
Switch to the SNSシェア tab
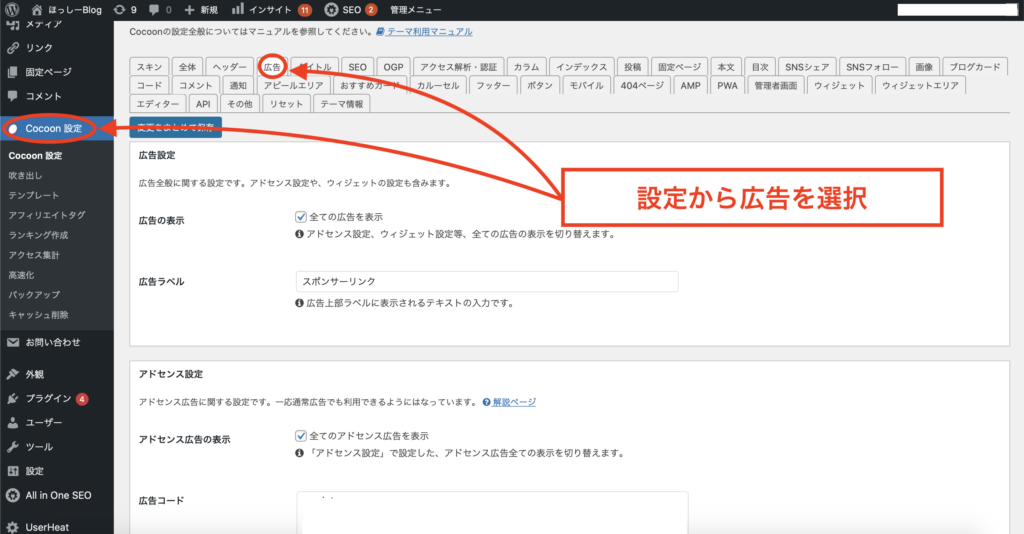click(807, 67)
